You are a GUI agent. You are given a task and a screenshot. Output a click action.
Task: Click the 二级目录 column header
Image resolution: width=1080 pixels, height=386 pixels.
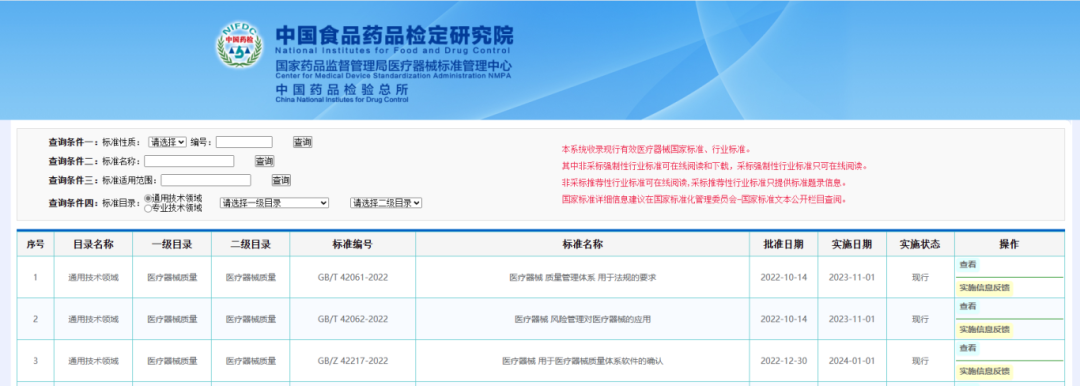(251, 244)
